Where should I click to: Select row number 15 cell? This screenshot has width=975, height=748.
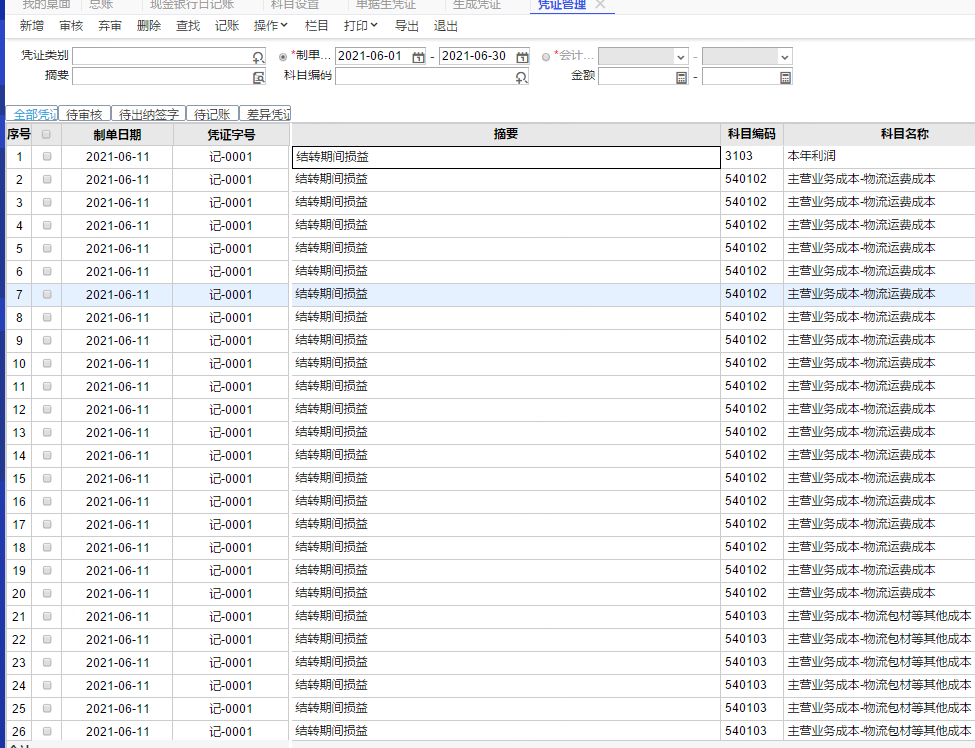click(19, 479)
